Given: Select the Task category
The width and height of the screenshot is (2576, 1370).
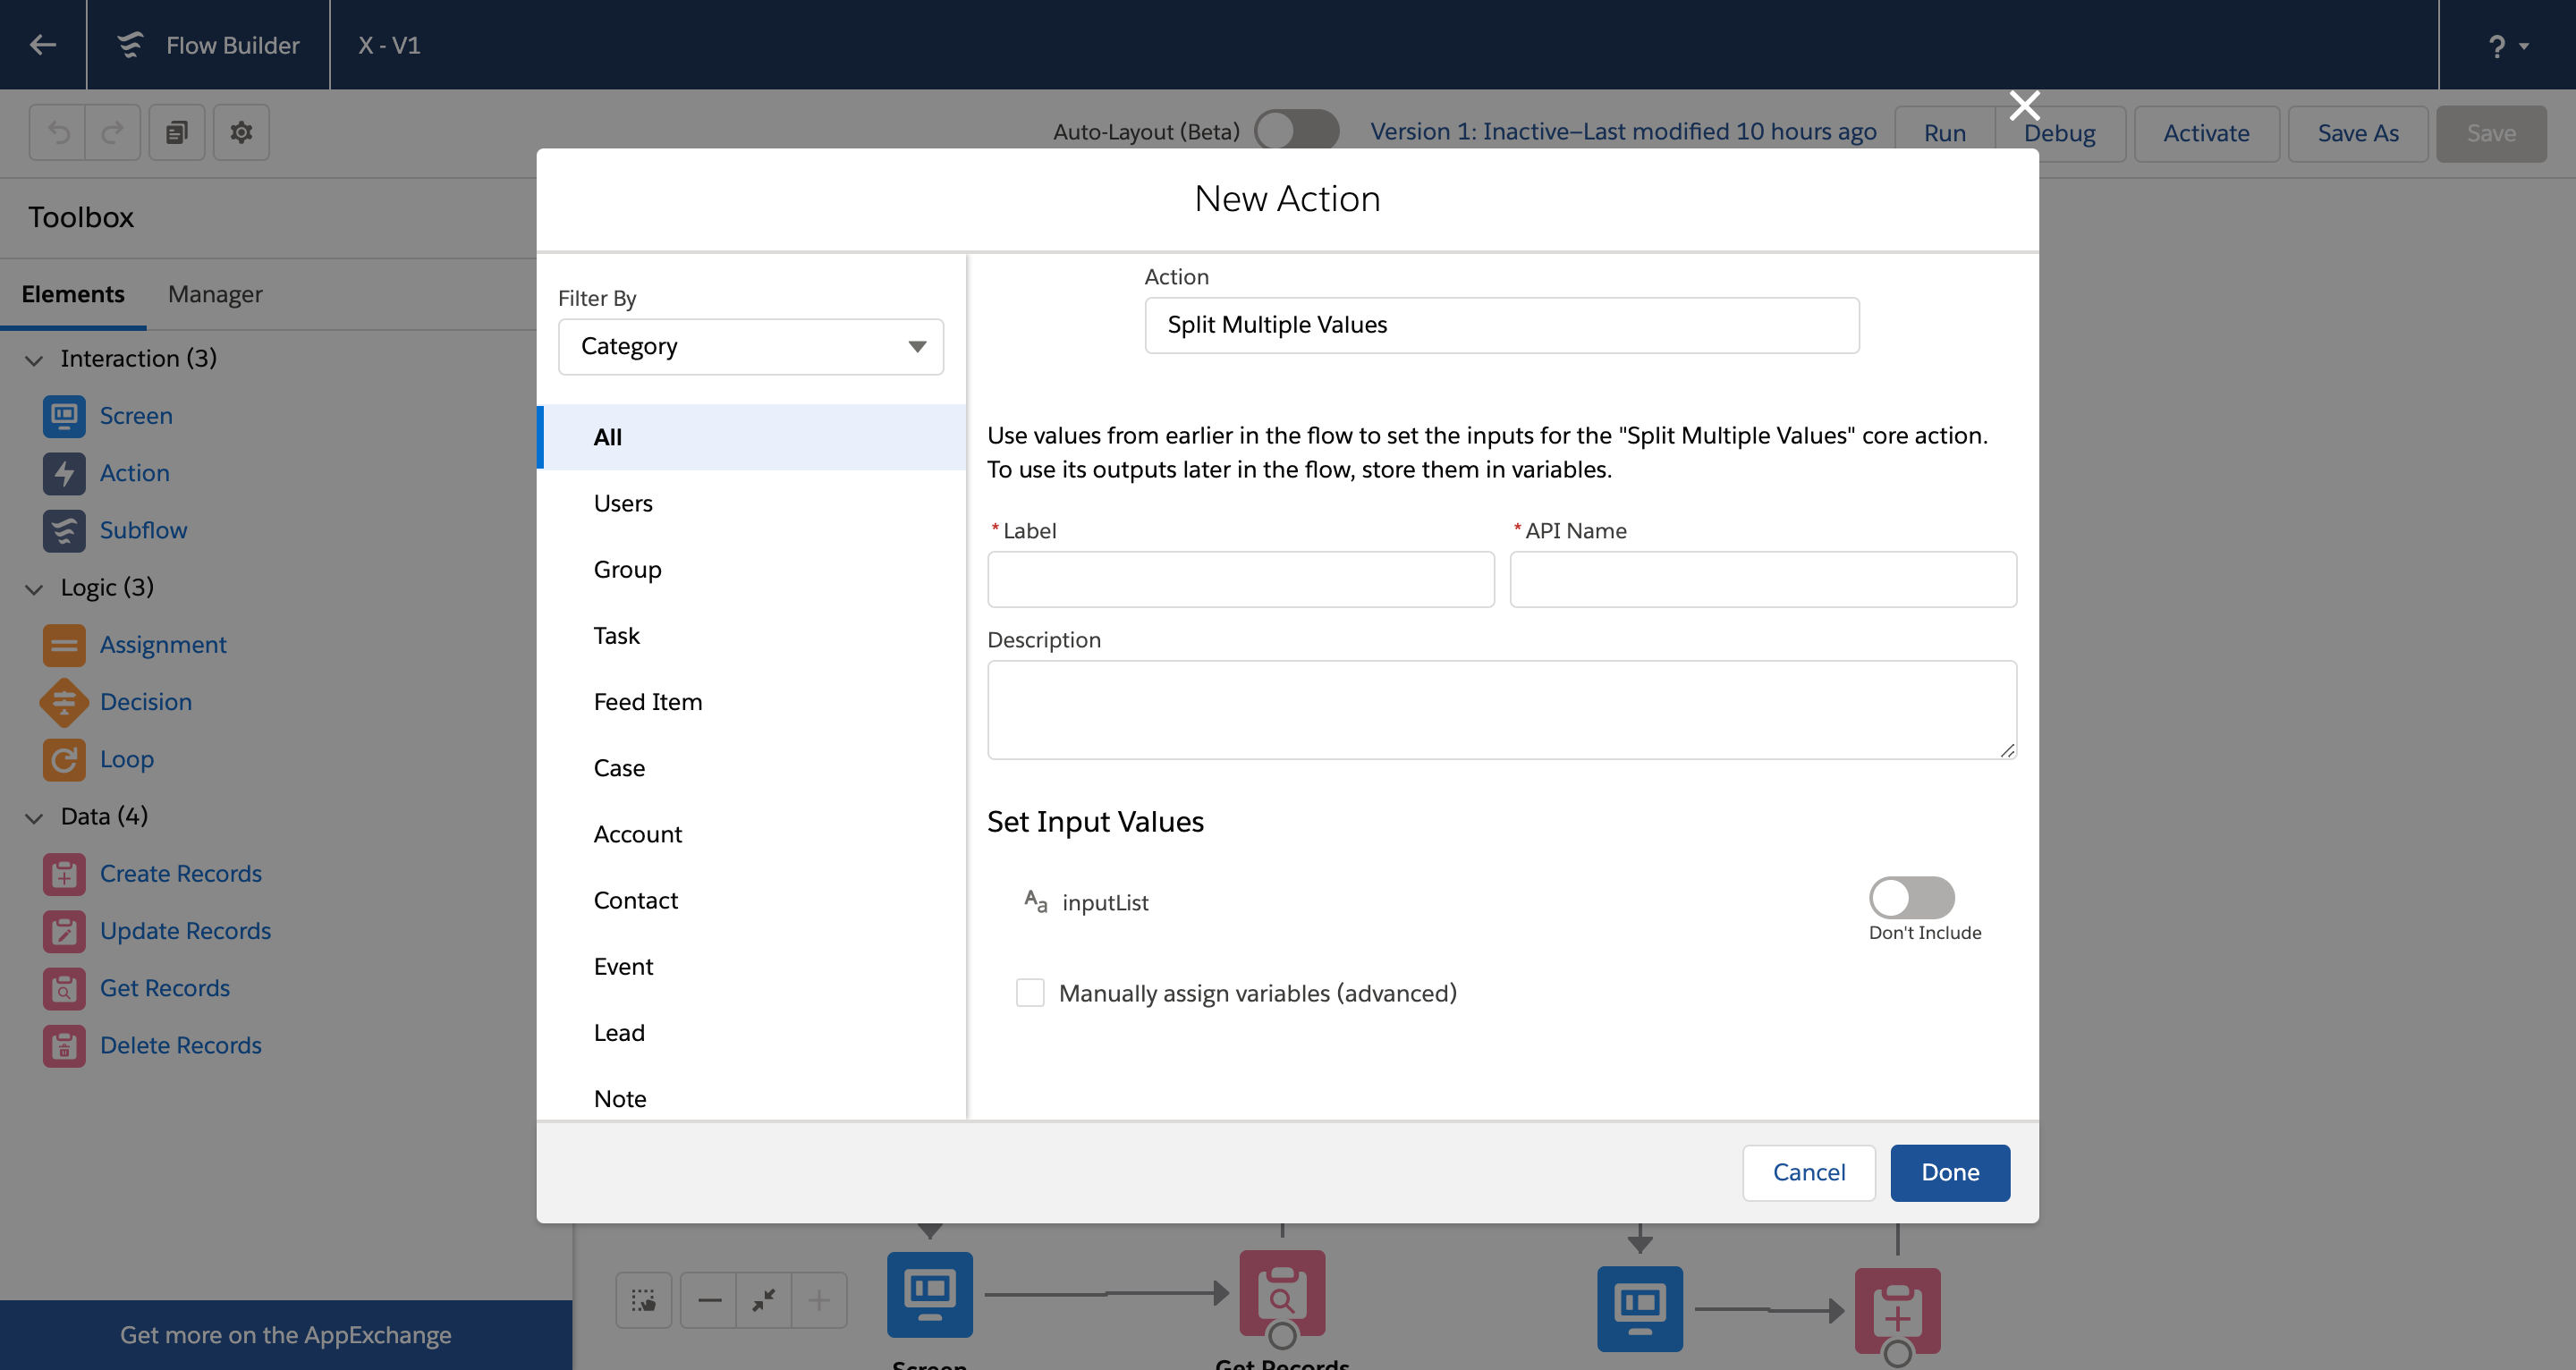Looking at the screenshot, I should [752, 635].
